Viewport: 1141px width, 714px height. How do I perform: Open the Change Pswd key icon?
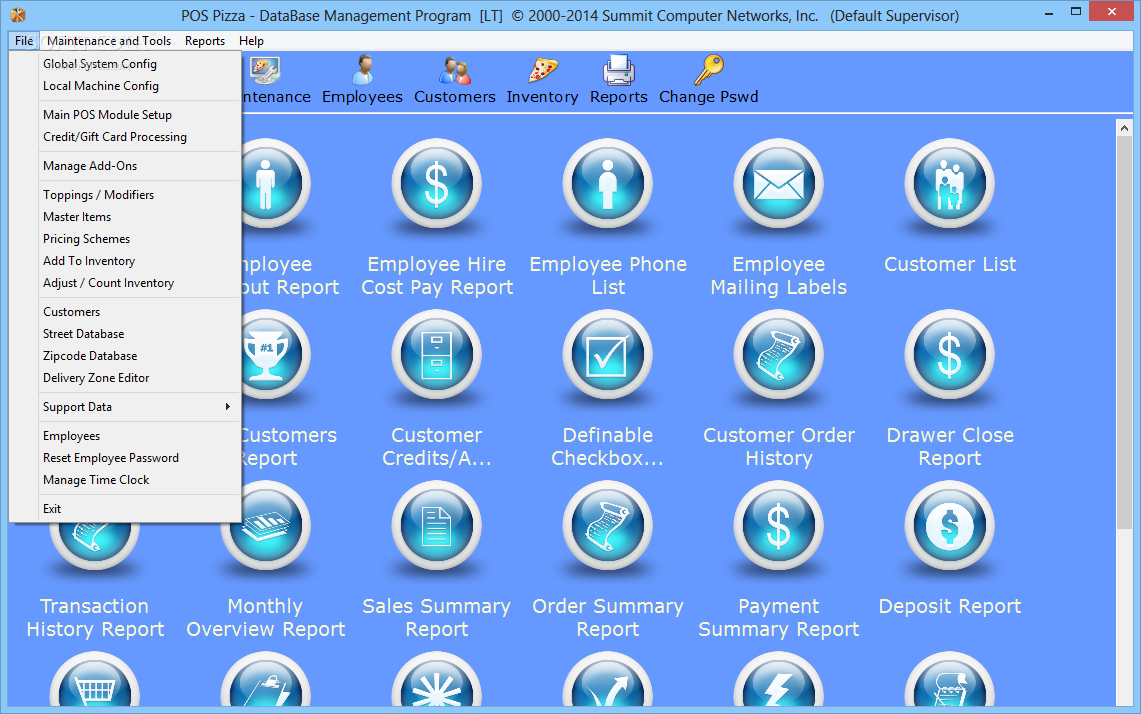coord(708,71)
